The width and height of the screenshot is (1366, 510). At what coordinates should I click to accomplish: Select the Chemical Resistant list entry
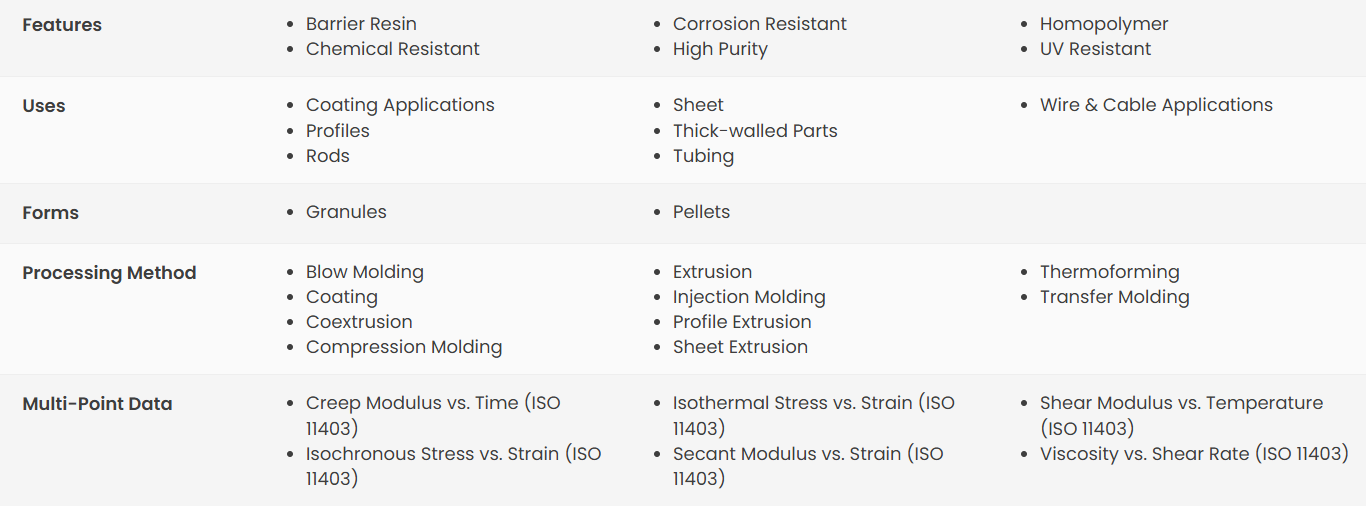point(393,49)
